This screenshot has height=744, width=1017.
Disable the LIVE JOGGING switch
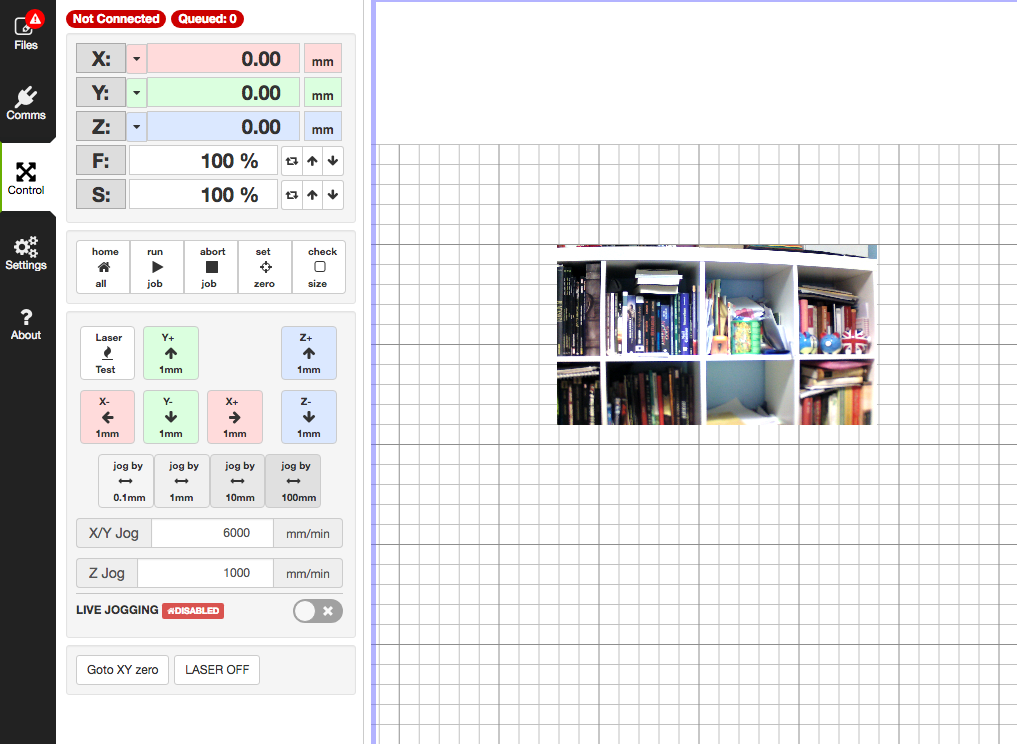317,610
